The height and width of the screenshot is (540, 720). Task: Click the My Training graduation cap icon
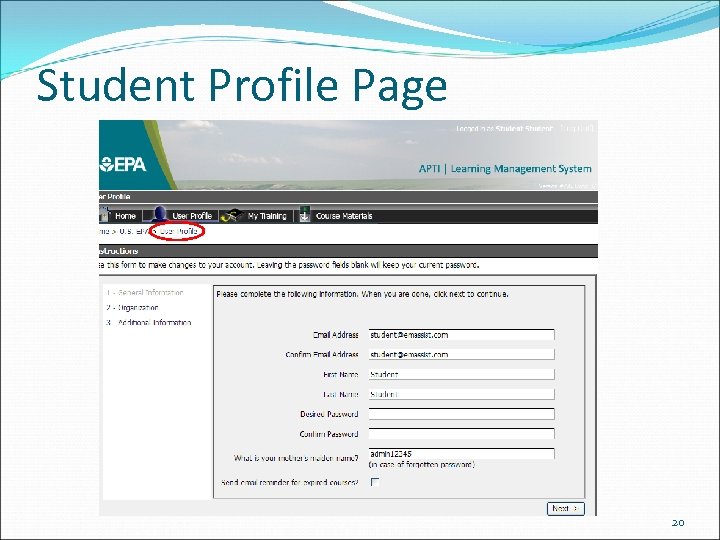point(232,215)
